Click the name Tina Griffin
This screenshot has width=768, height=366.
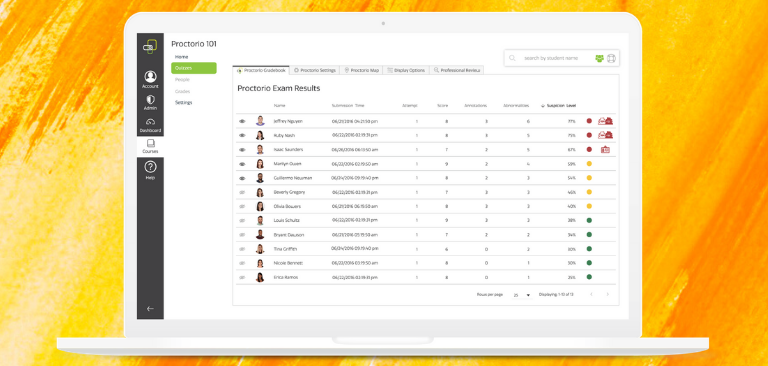click(286, 249)
